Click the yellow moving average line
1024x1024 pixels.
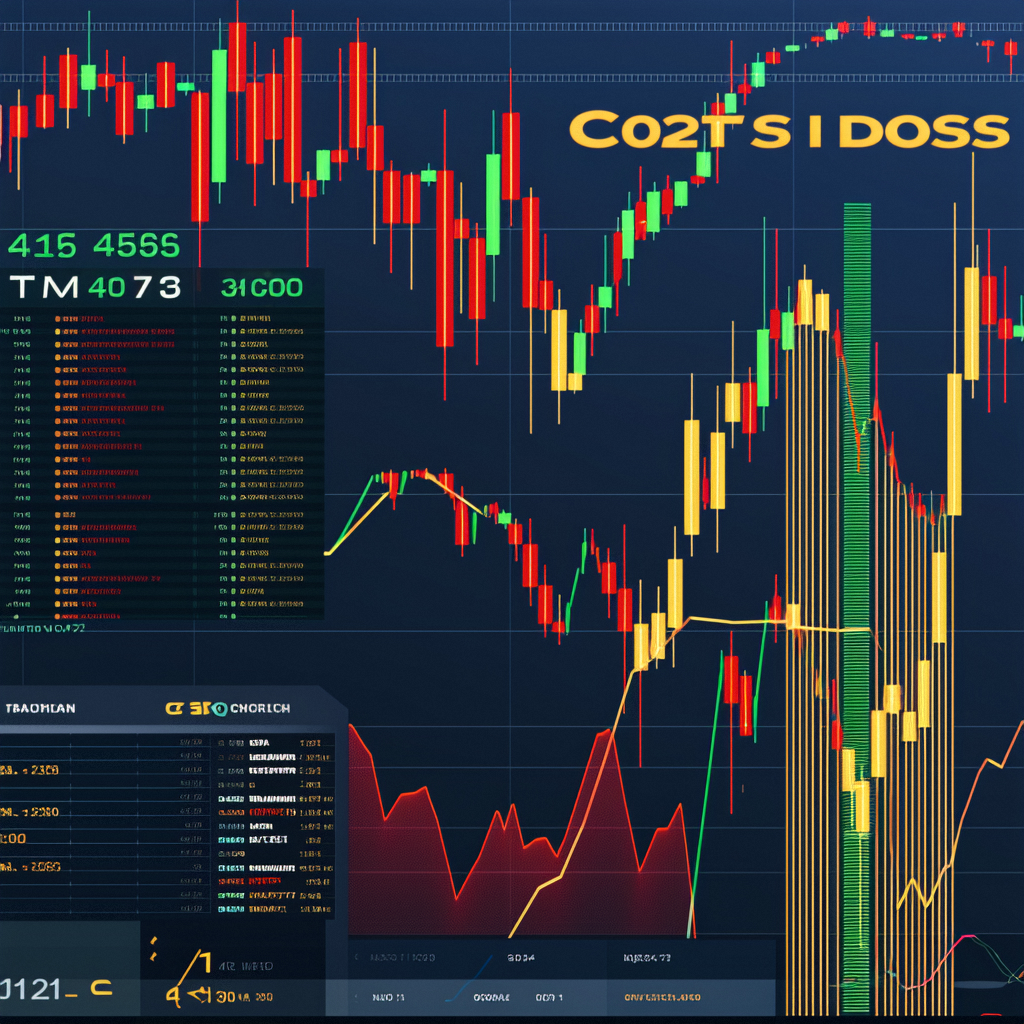point(730,622)
